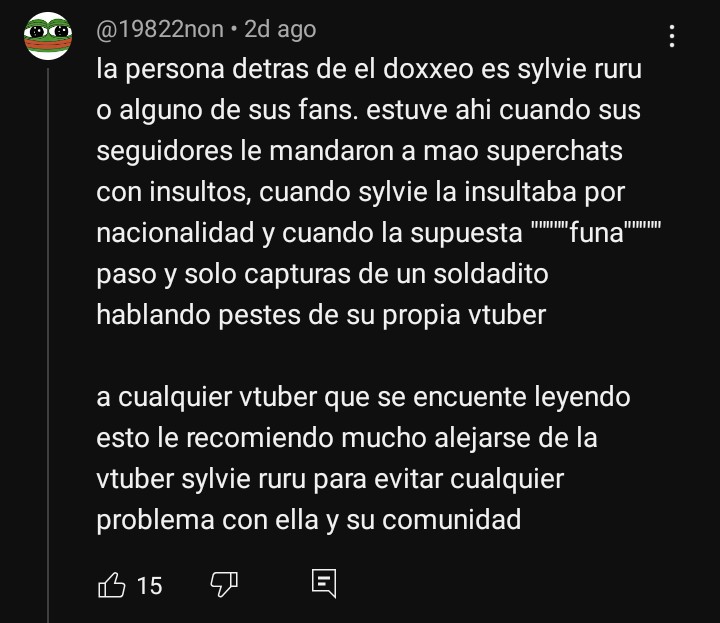Viewport: 720px width, 623px height.
Task: Visit the @19822non channel link
Action: [x=160, y=29]
